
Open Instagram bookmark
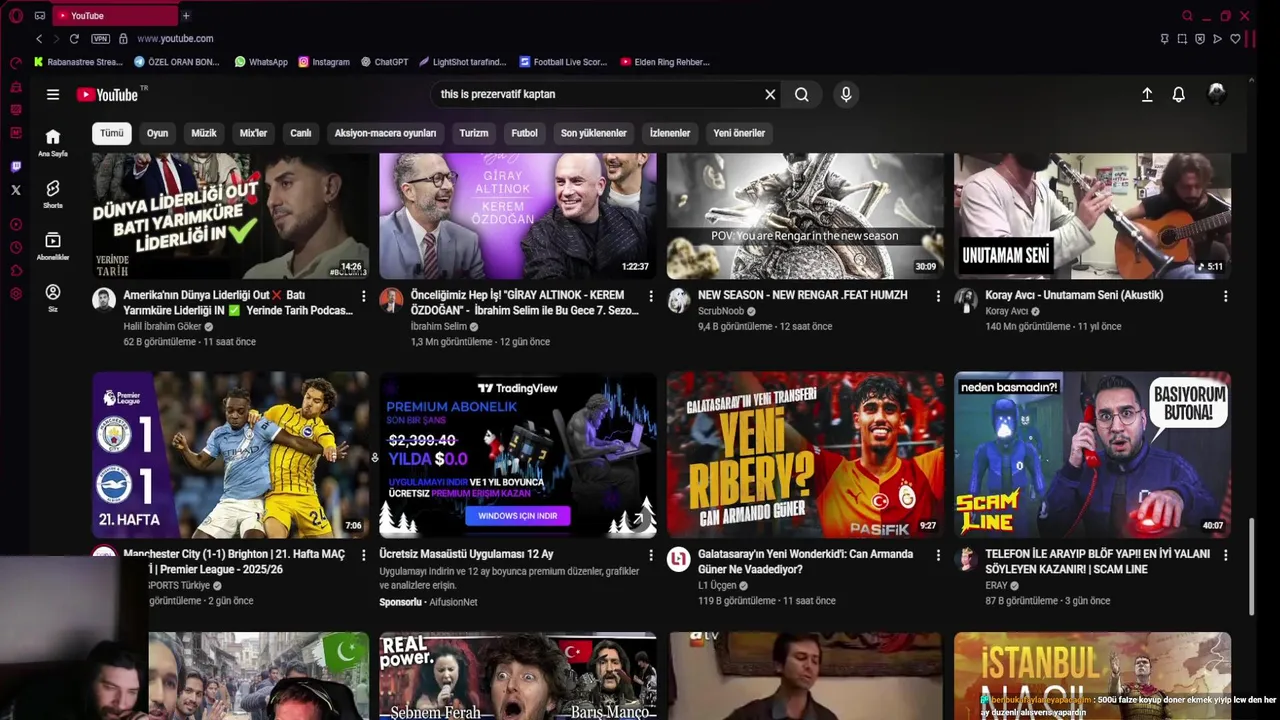click(324, 62)
